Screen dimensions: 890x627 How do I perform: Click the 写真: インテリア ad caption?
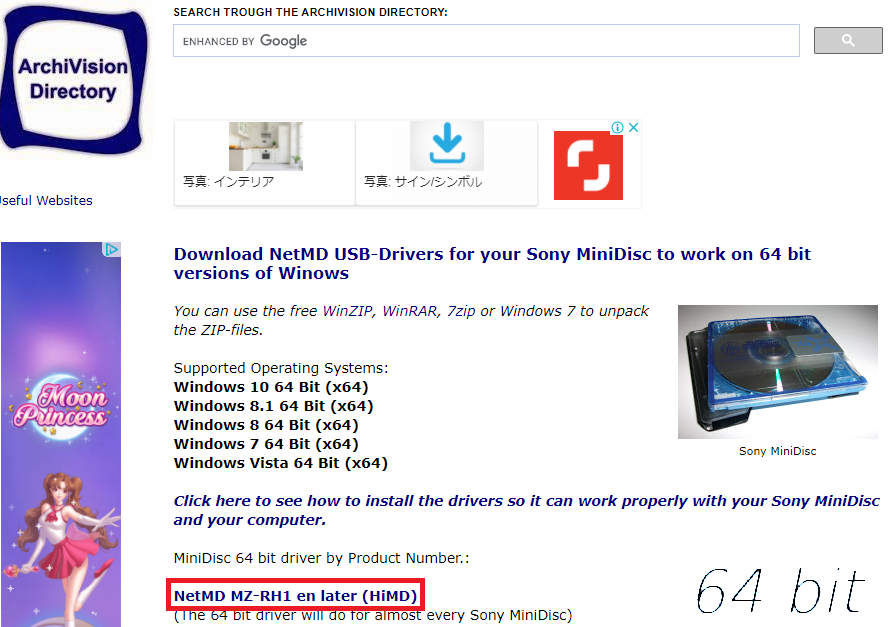point(228,182)
